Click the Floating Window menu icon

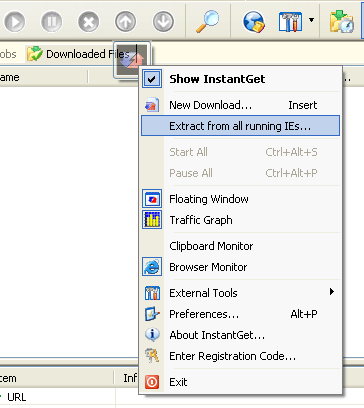(152, 199)
